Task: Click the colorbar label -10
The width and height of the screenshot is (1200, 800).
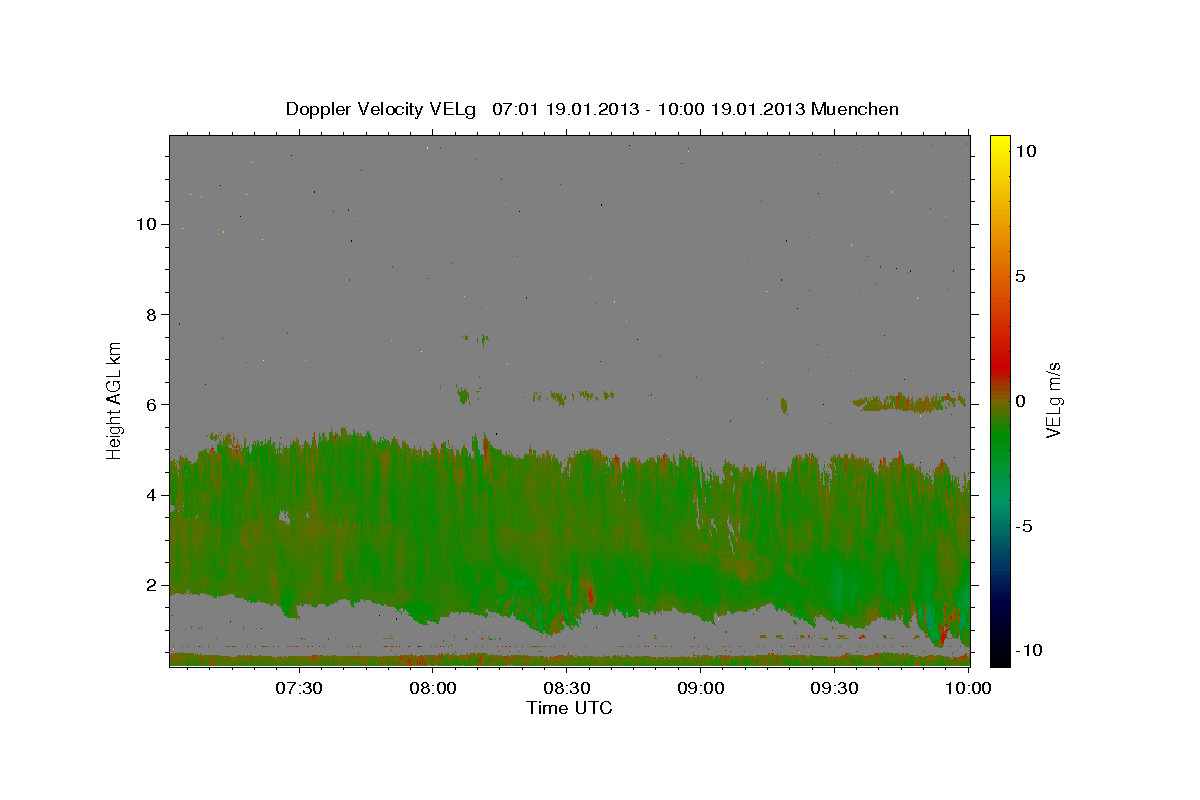Action: [x=1027, y=650]
